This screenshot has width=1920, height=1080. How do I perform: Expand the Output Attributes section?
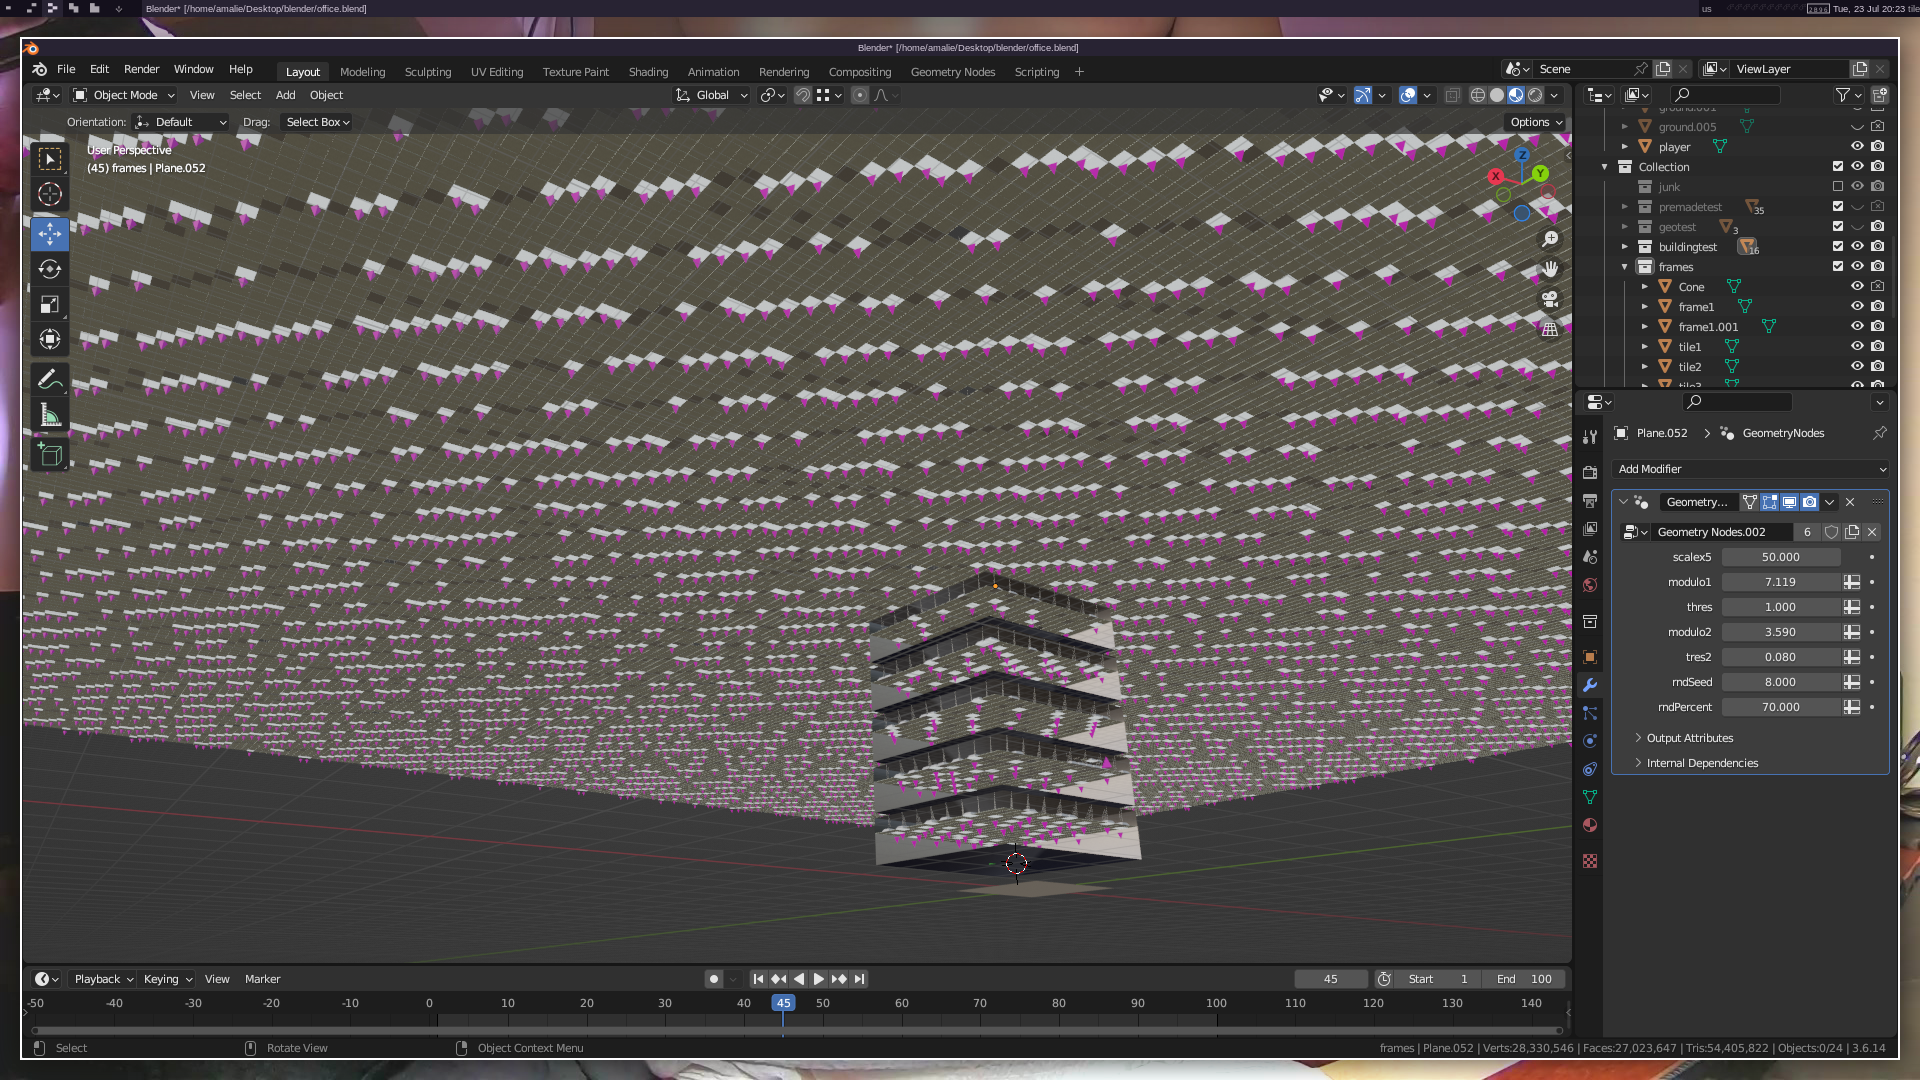pos(1689,738)
